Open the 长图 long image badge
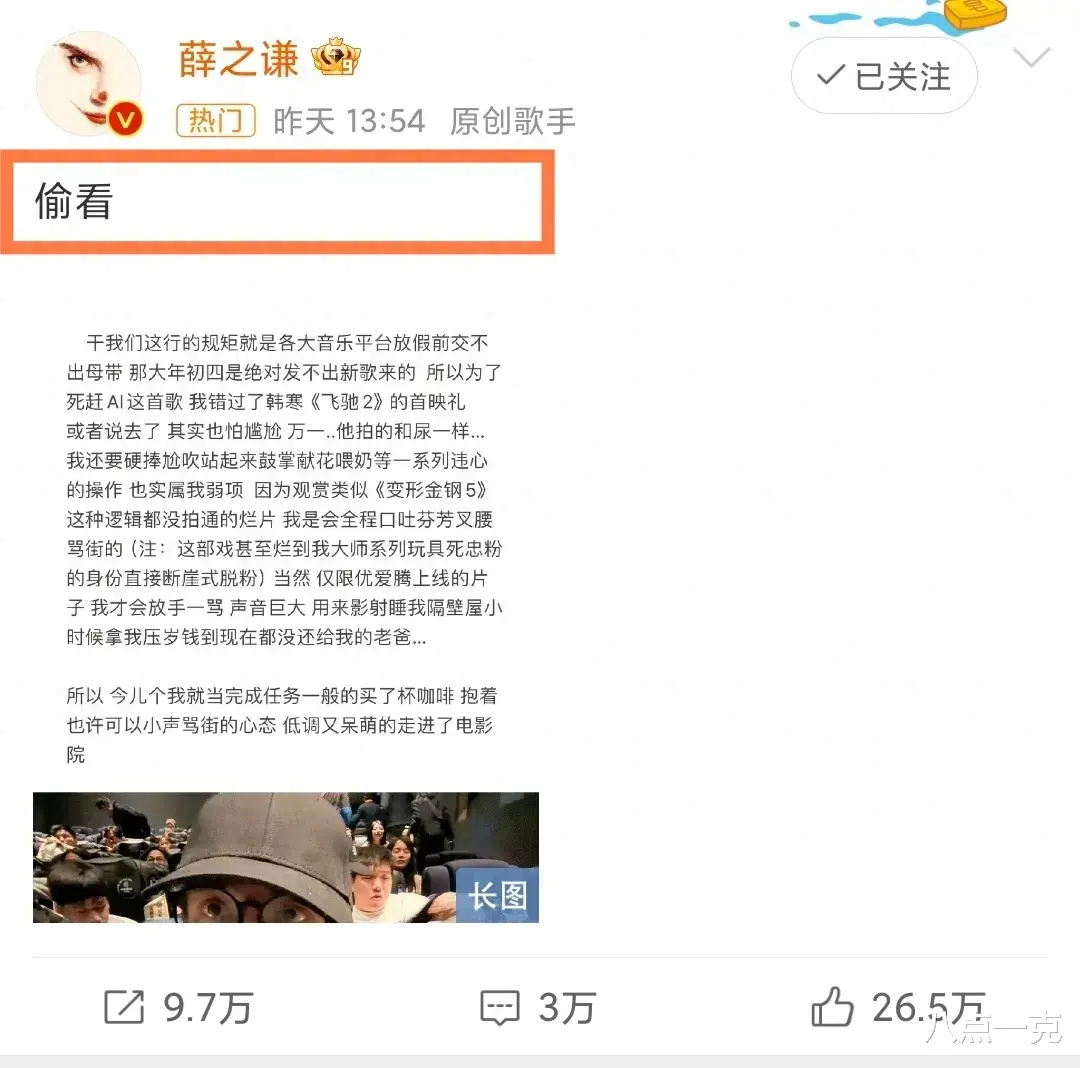The width and height of the screenshot is (1080, 1068). (x=497, y=896)
